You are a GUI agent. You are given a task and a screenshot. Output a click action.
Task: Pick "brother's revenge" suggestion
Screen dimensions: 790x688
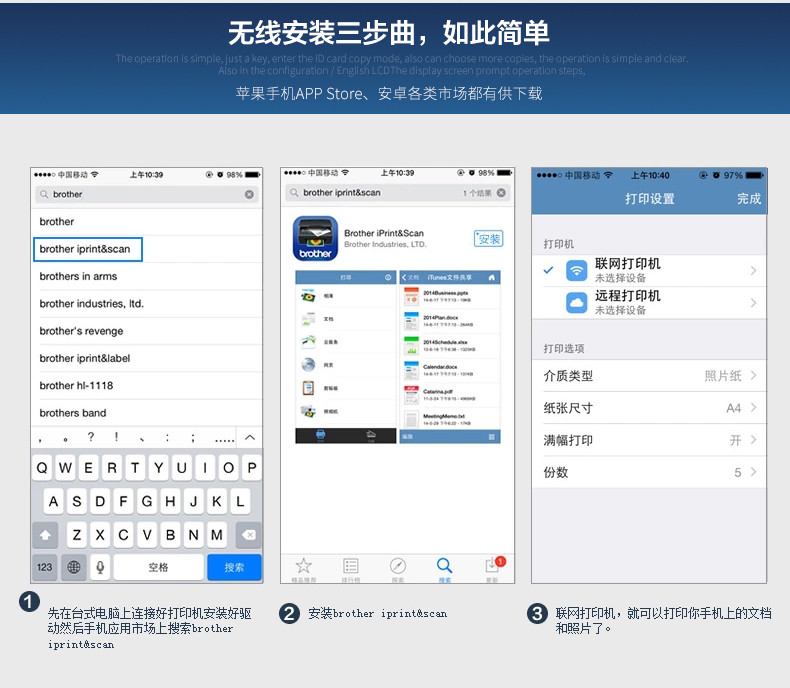(147, 331)
